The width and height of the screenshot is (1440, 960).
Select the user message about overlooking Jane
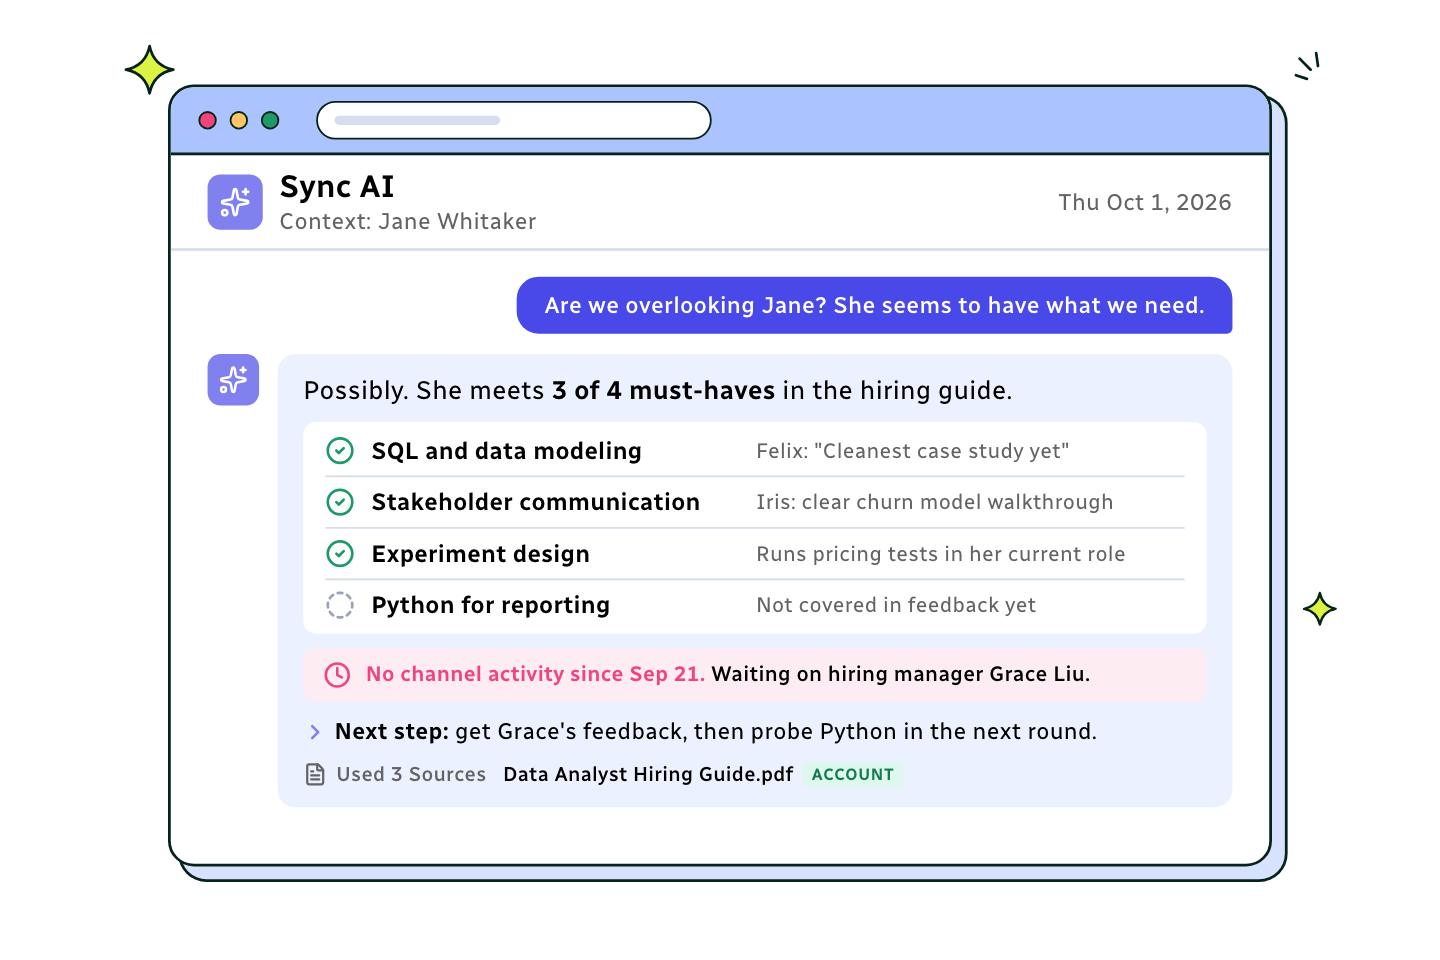tap(874, 305)
